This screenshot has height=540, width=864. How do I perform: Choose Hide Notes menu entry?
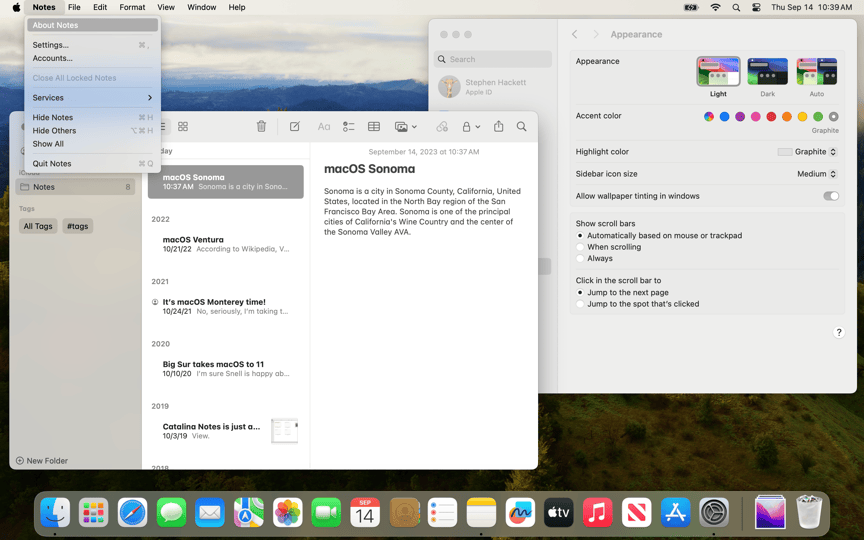(x=93, y=117)
